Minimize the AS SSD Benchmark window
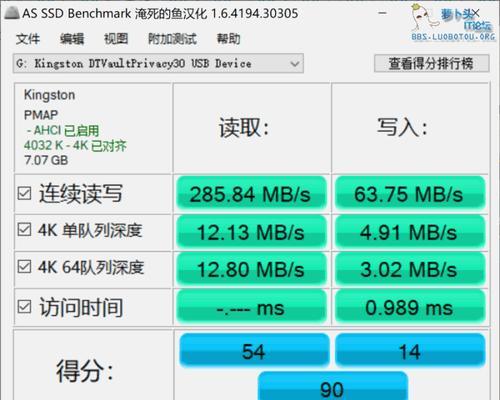 383,13
